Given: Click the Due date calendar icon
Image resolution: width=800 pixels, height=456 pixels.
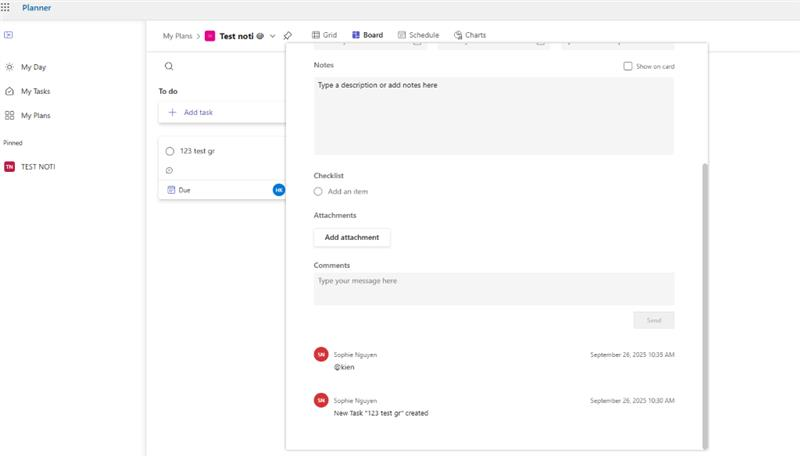Looking at the screenshot, I should pos(171,190).
